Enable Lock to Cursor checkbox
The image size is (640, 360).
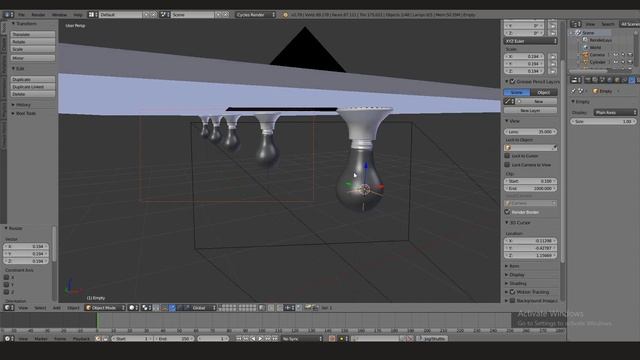507,156
